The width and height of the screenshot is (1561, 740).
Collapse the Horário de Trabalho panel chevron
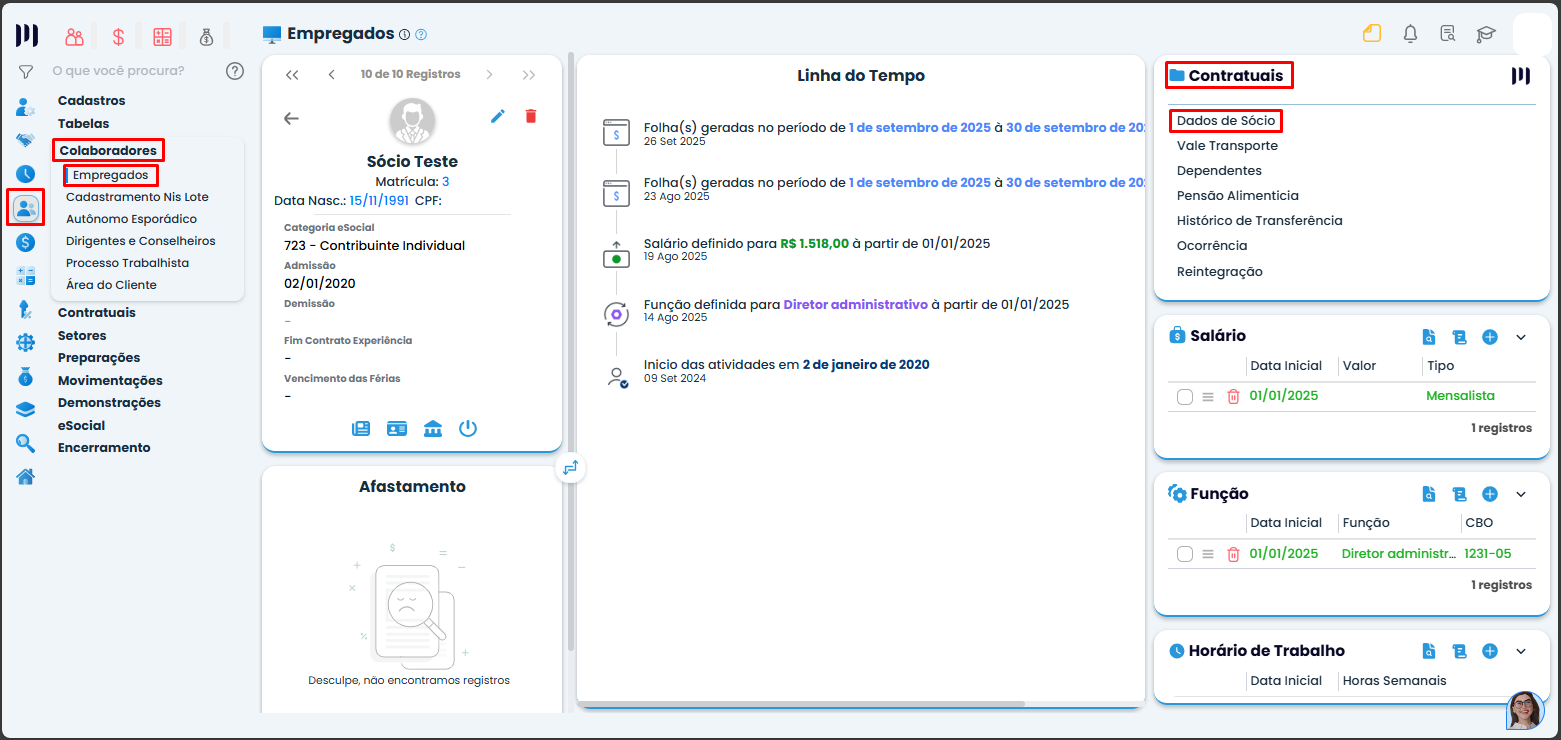coord(1521,651)
